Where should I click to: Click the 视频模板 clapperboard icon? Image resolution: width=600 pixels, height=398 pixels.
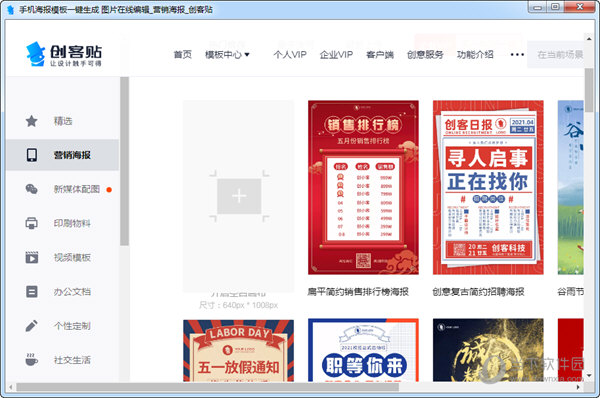pyautogui.click(x=31, y=257)
